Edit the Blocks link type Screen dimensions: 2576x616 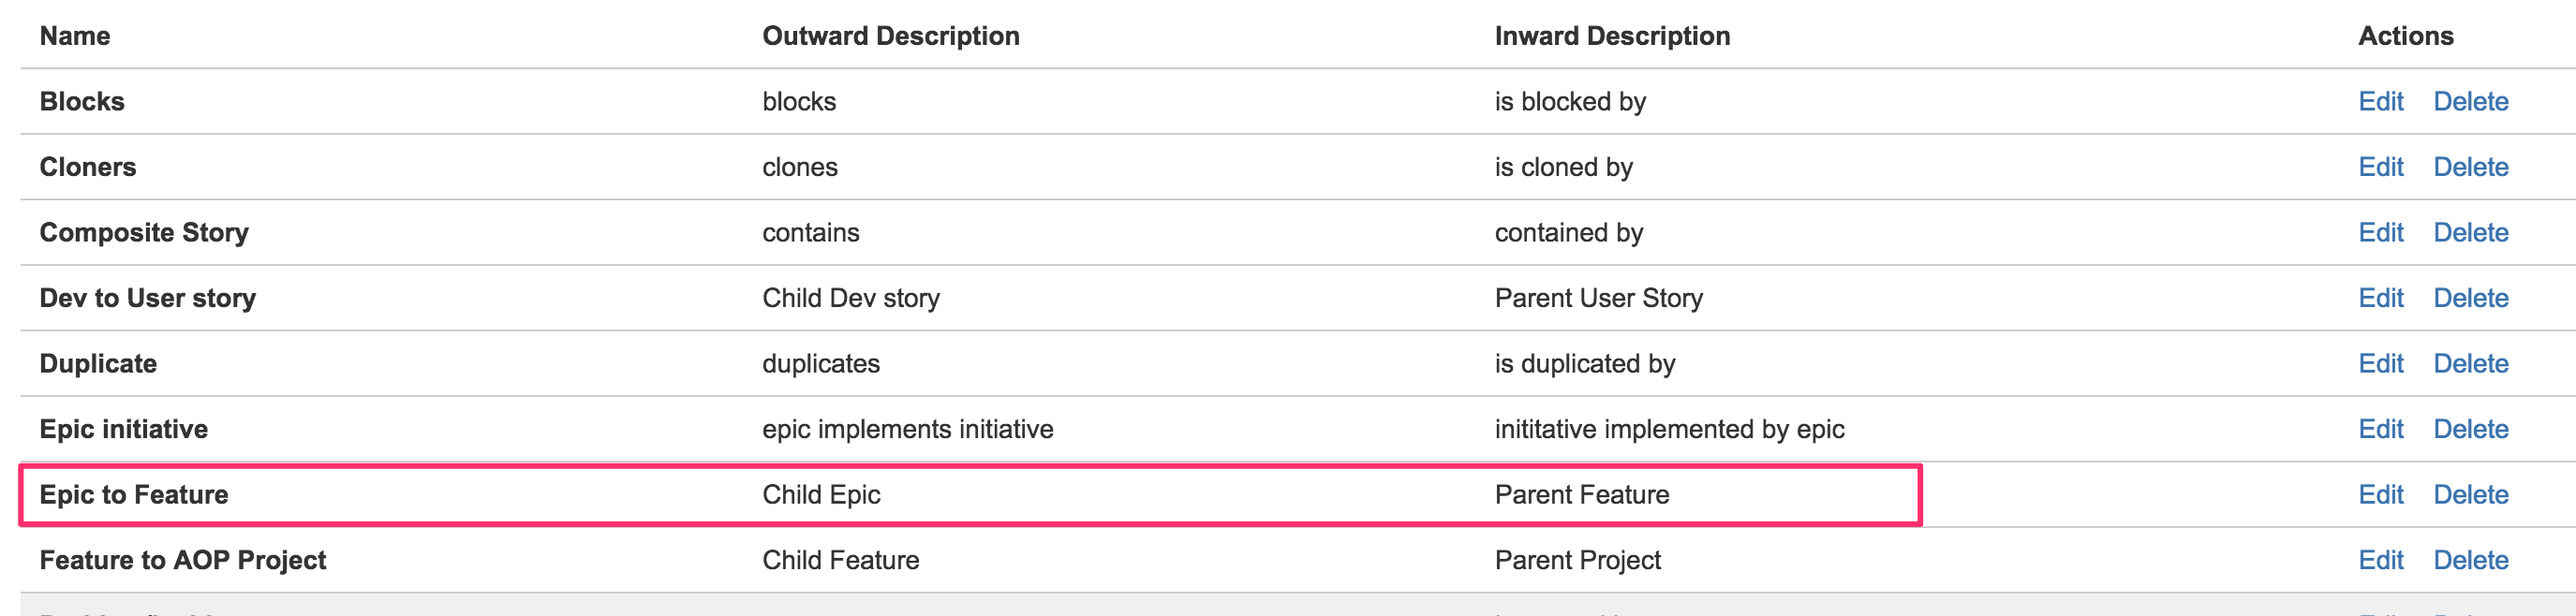[x=2380, y=102]
